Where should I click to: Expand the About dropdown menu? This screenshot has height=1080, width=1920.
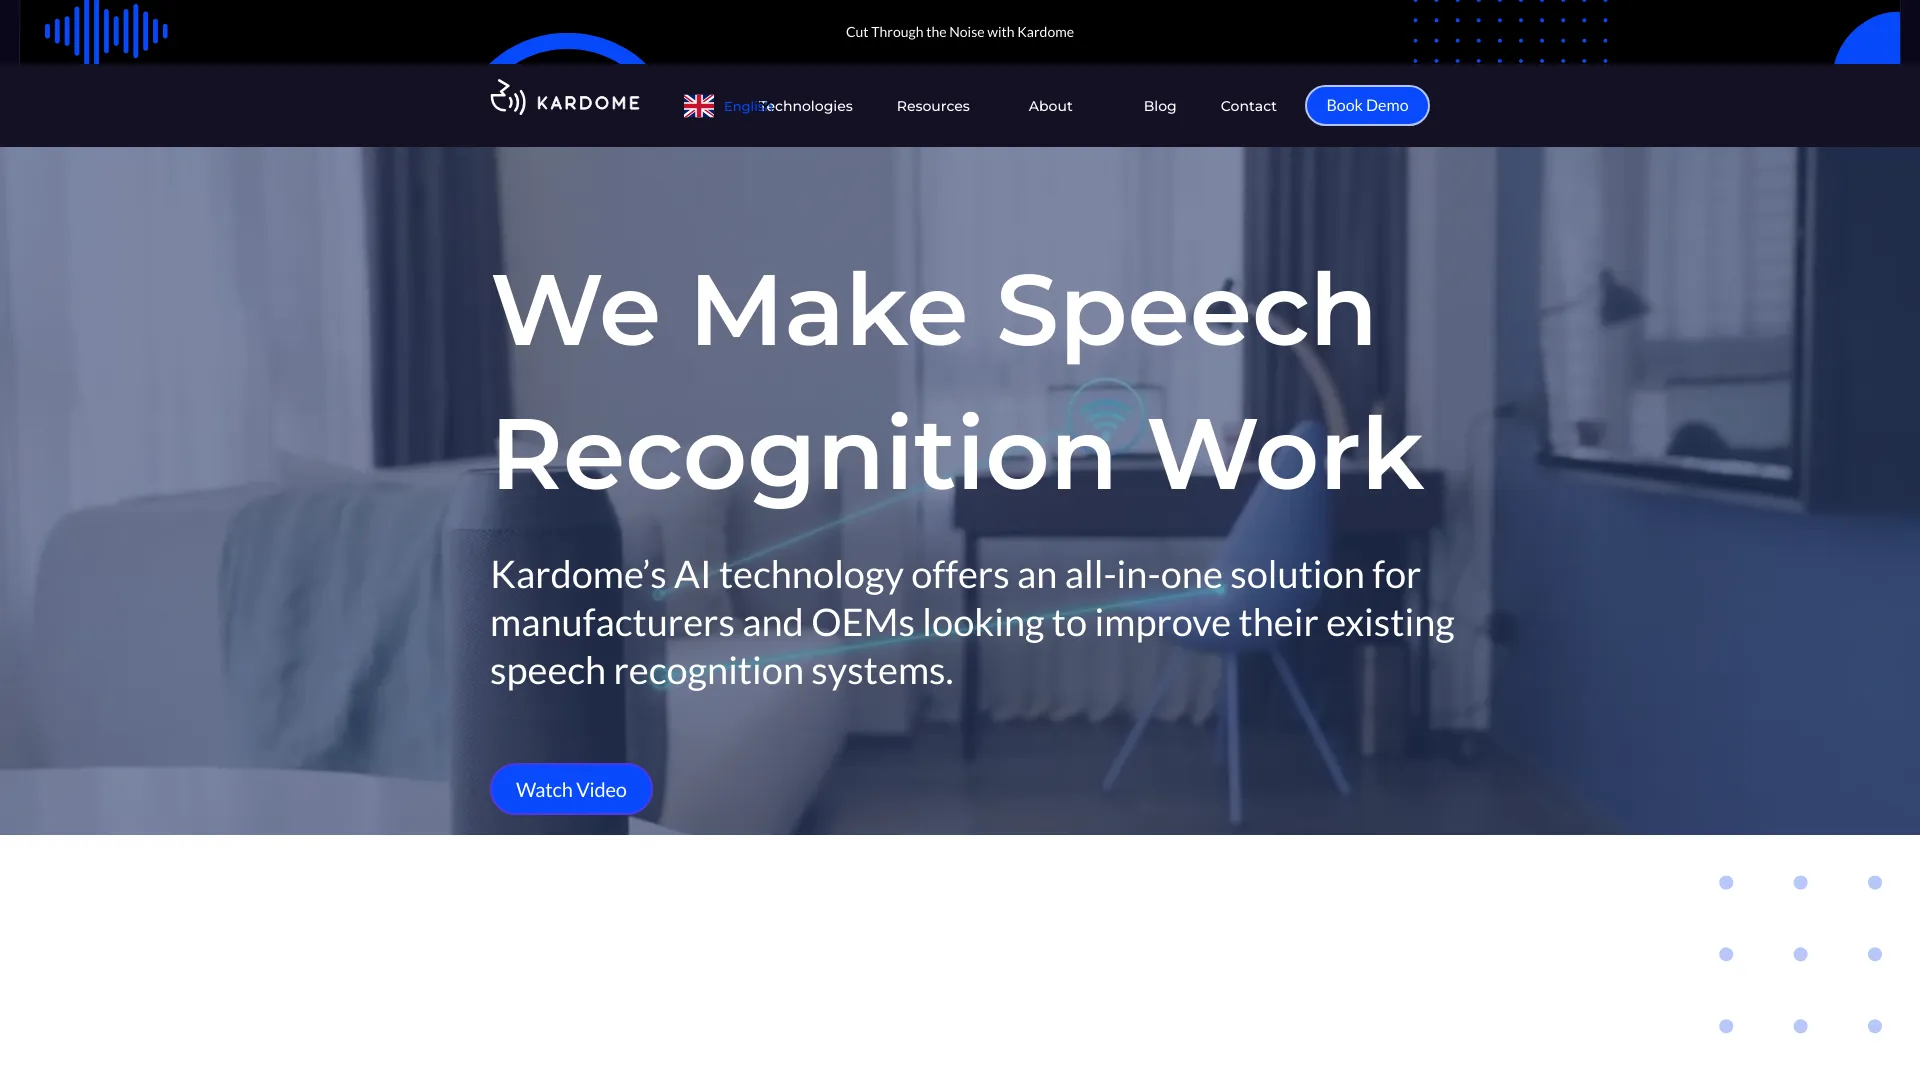pos(1050,105)
